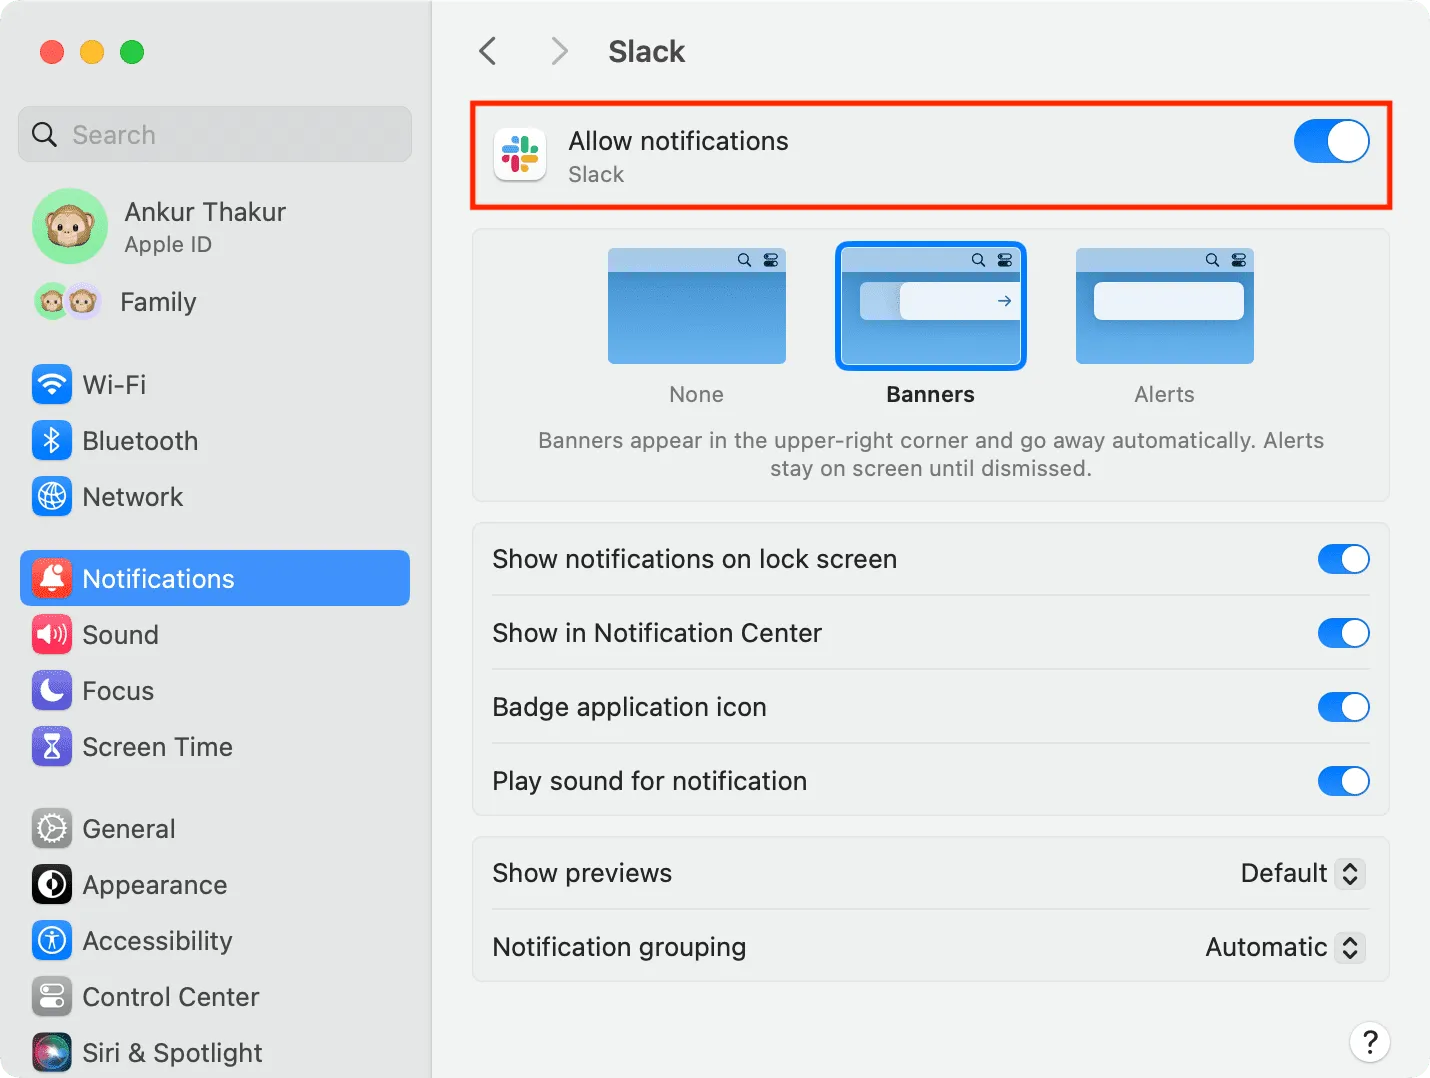This screenshot has width=1430, height=1078.
Task: Click the Sound speaker icon
Action: point(52,634)
